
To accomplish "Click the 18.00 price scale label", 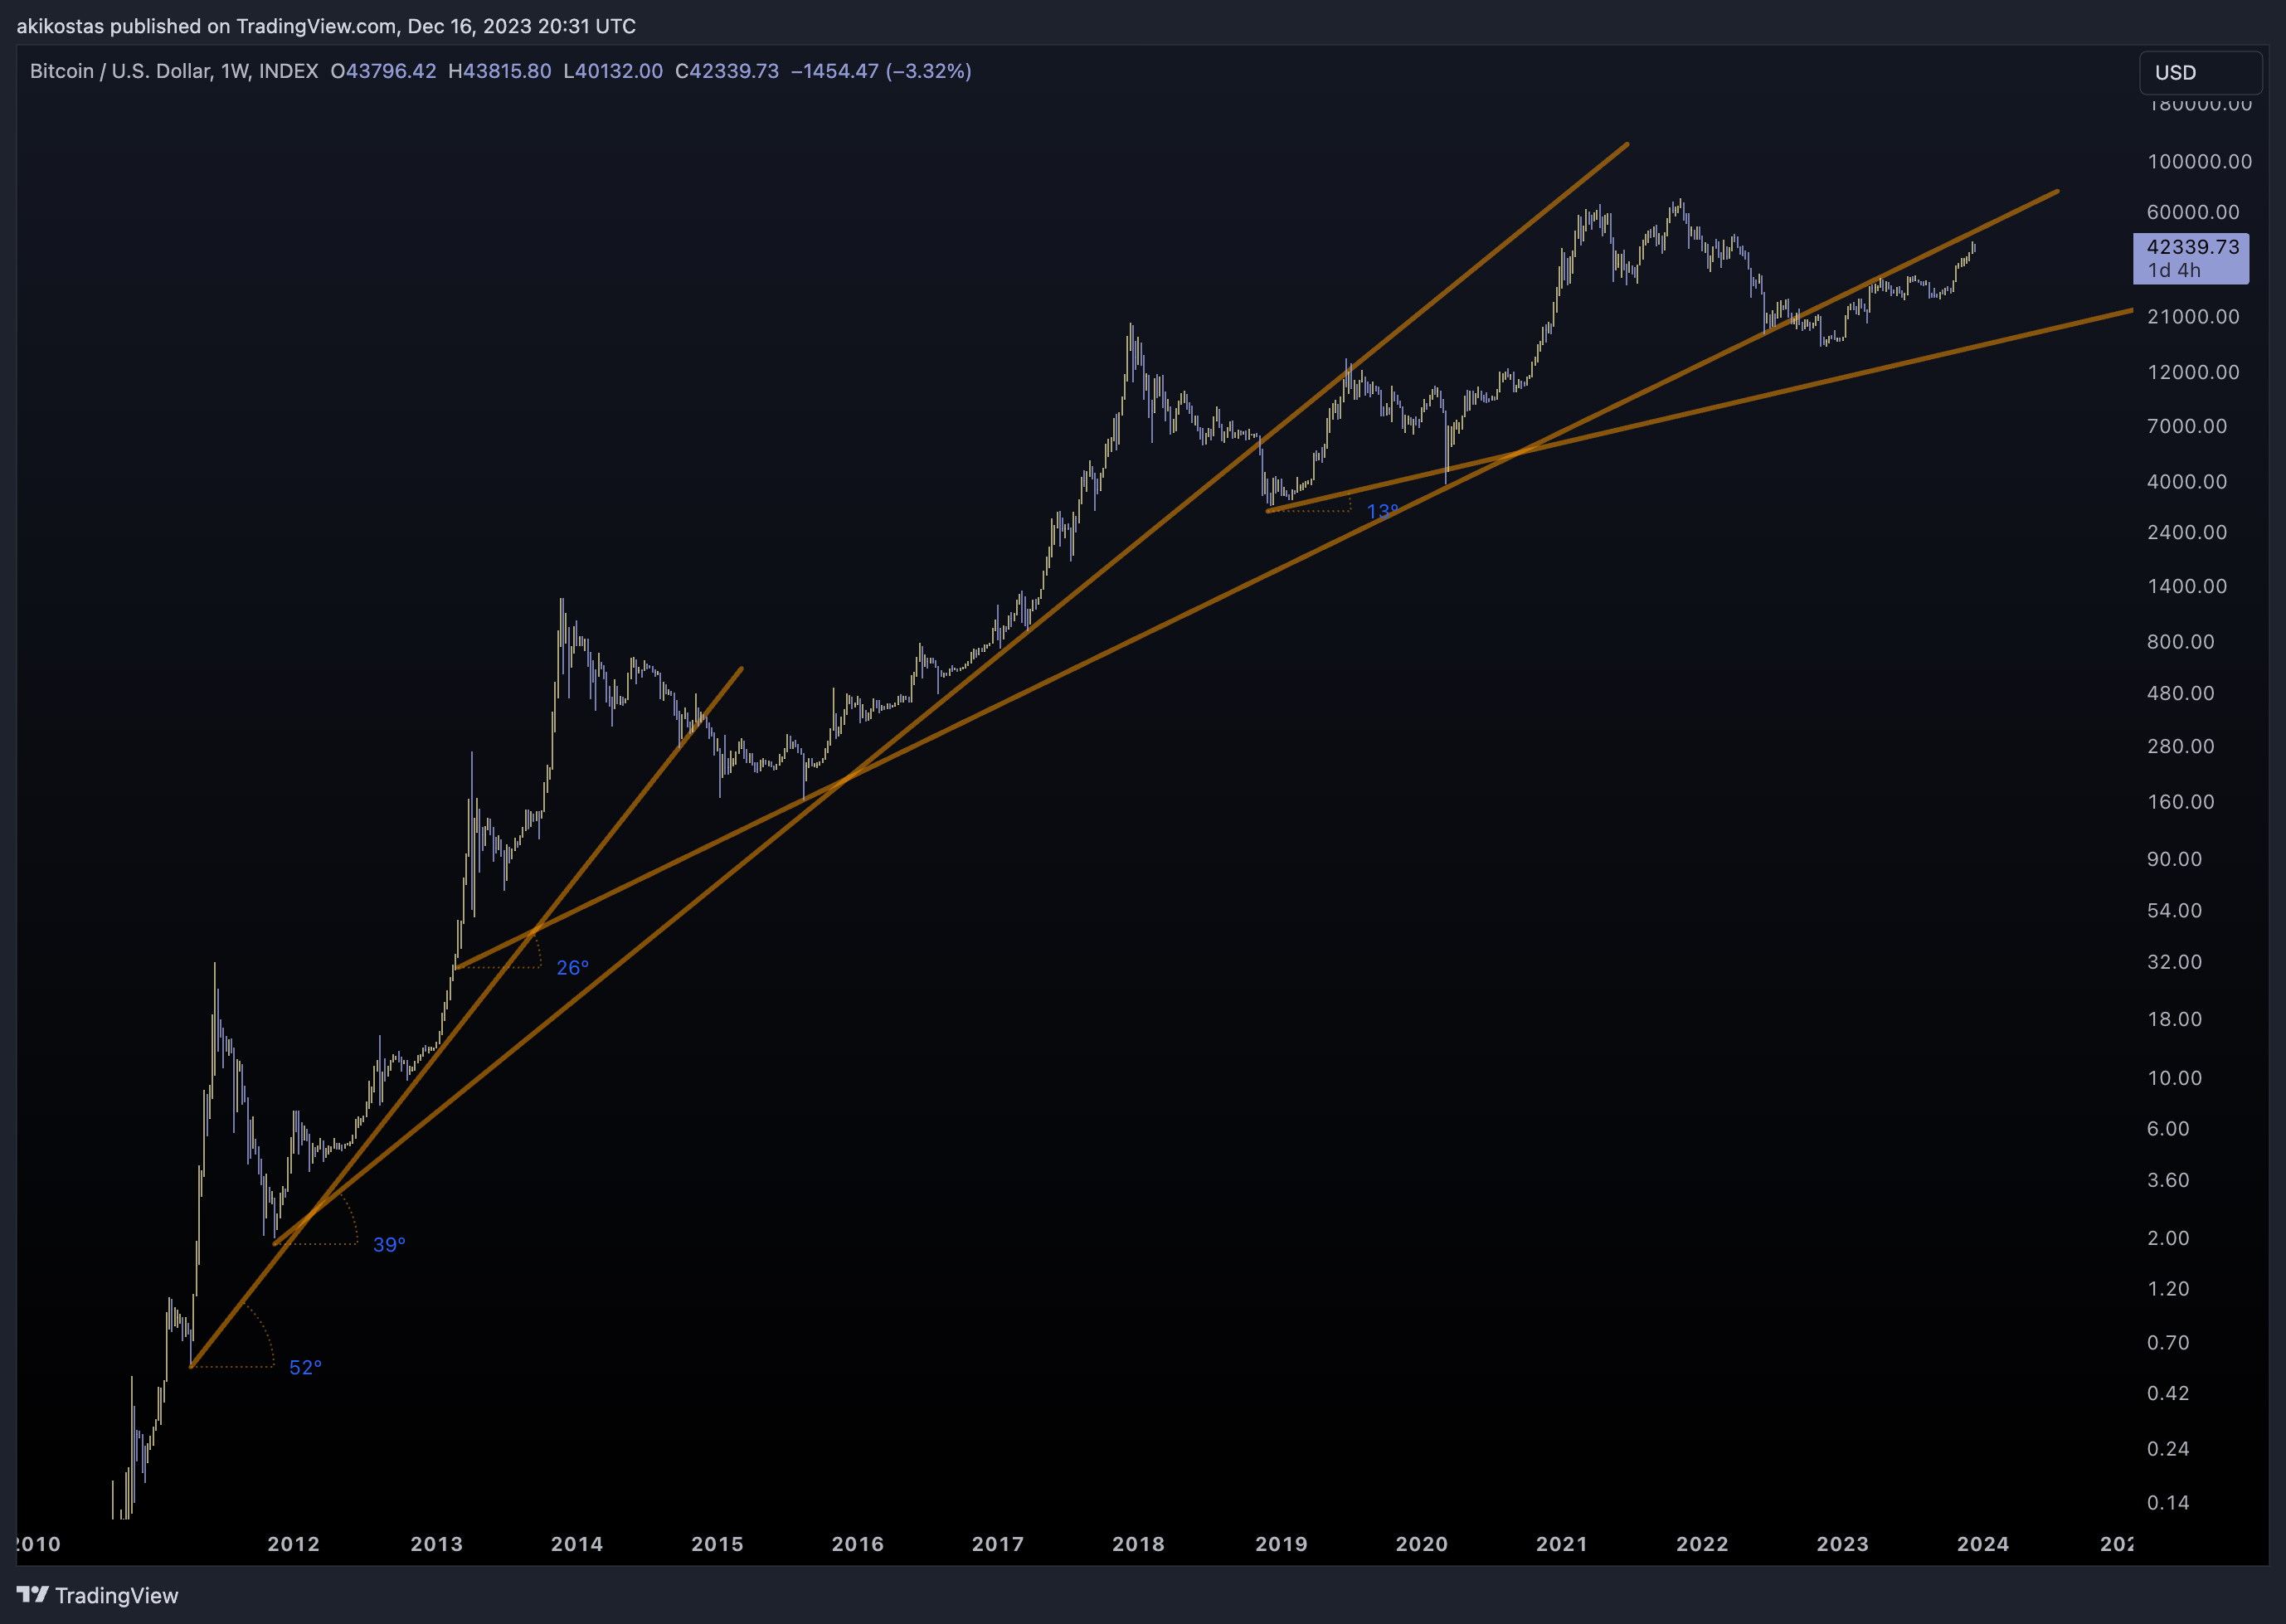I will [2174, 1019].
